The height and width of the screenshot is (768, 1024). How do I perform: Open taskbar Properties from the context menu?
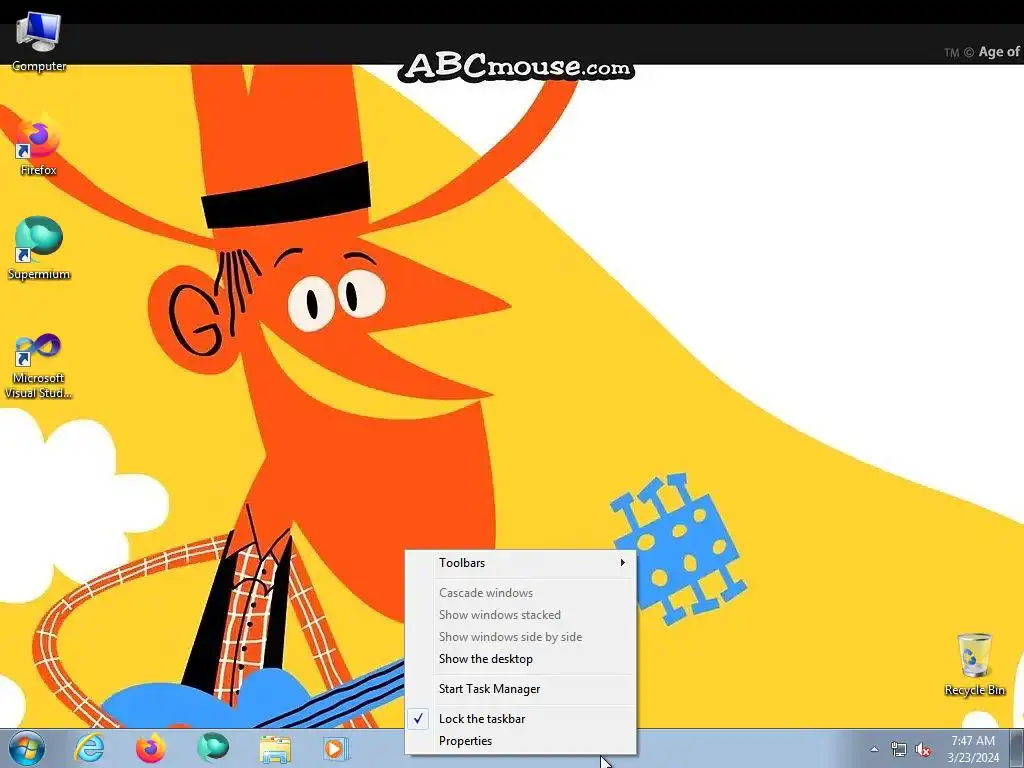click(x=521, y=741)
